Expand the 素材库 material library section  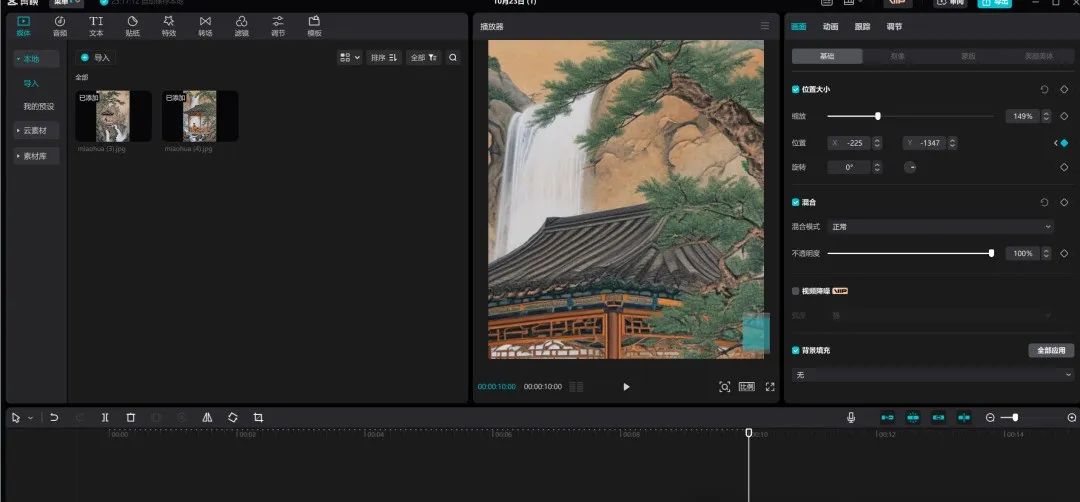pos(36,156)
